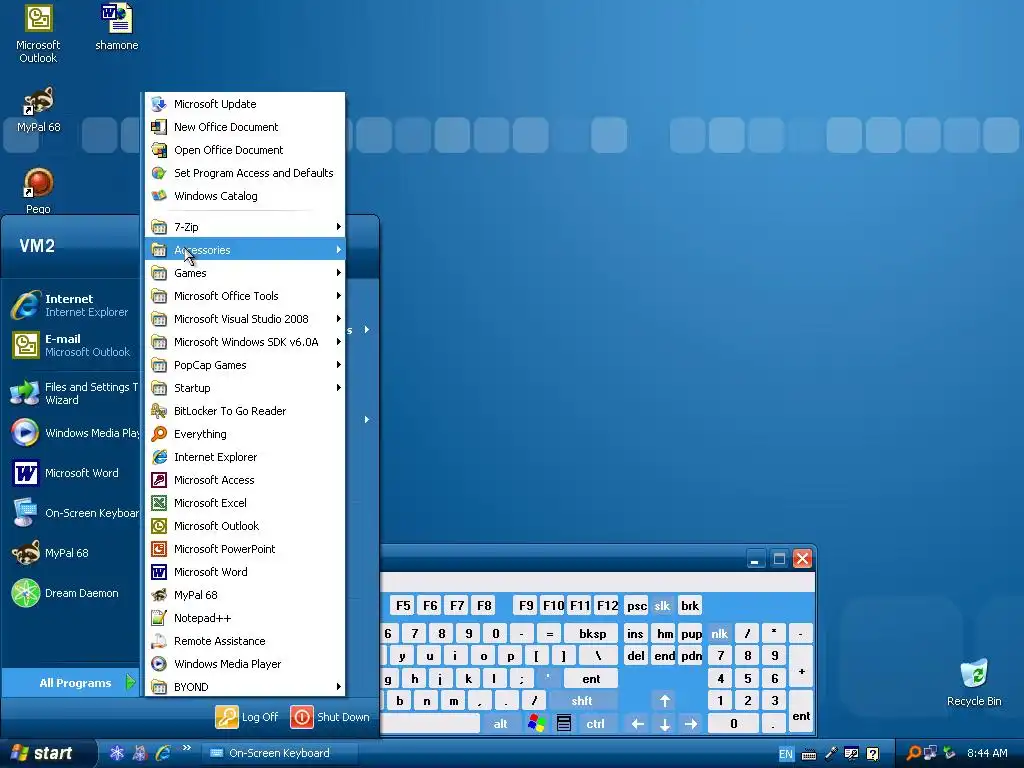
Task: Open On-Screen Keyboard in start panel
Action: 72,513
